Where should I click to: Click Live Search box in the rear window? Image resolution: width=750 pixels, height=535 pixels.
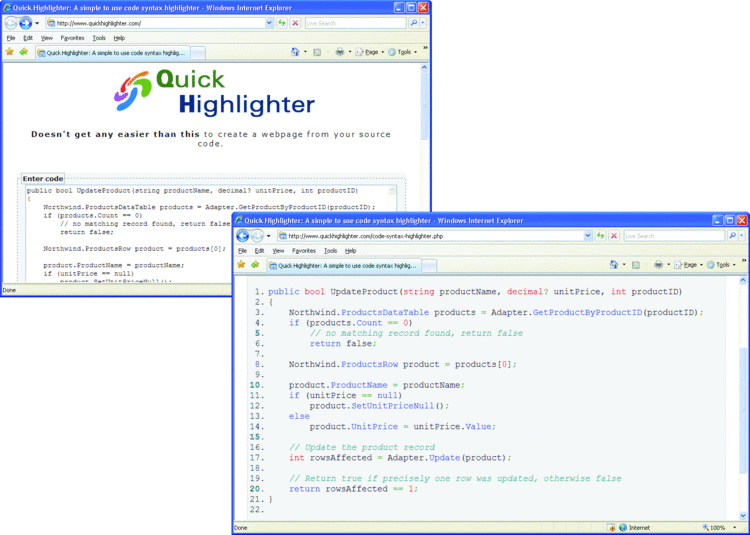coord(355,23)
